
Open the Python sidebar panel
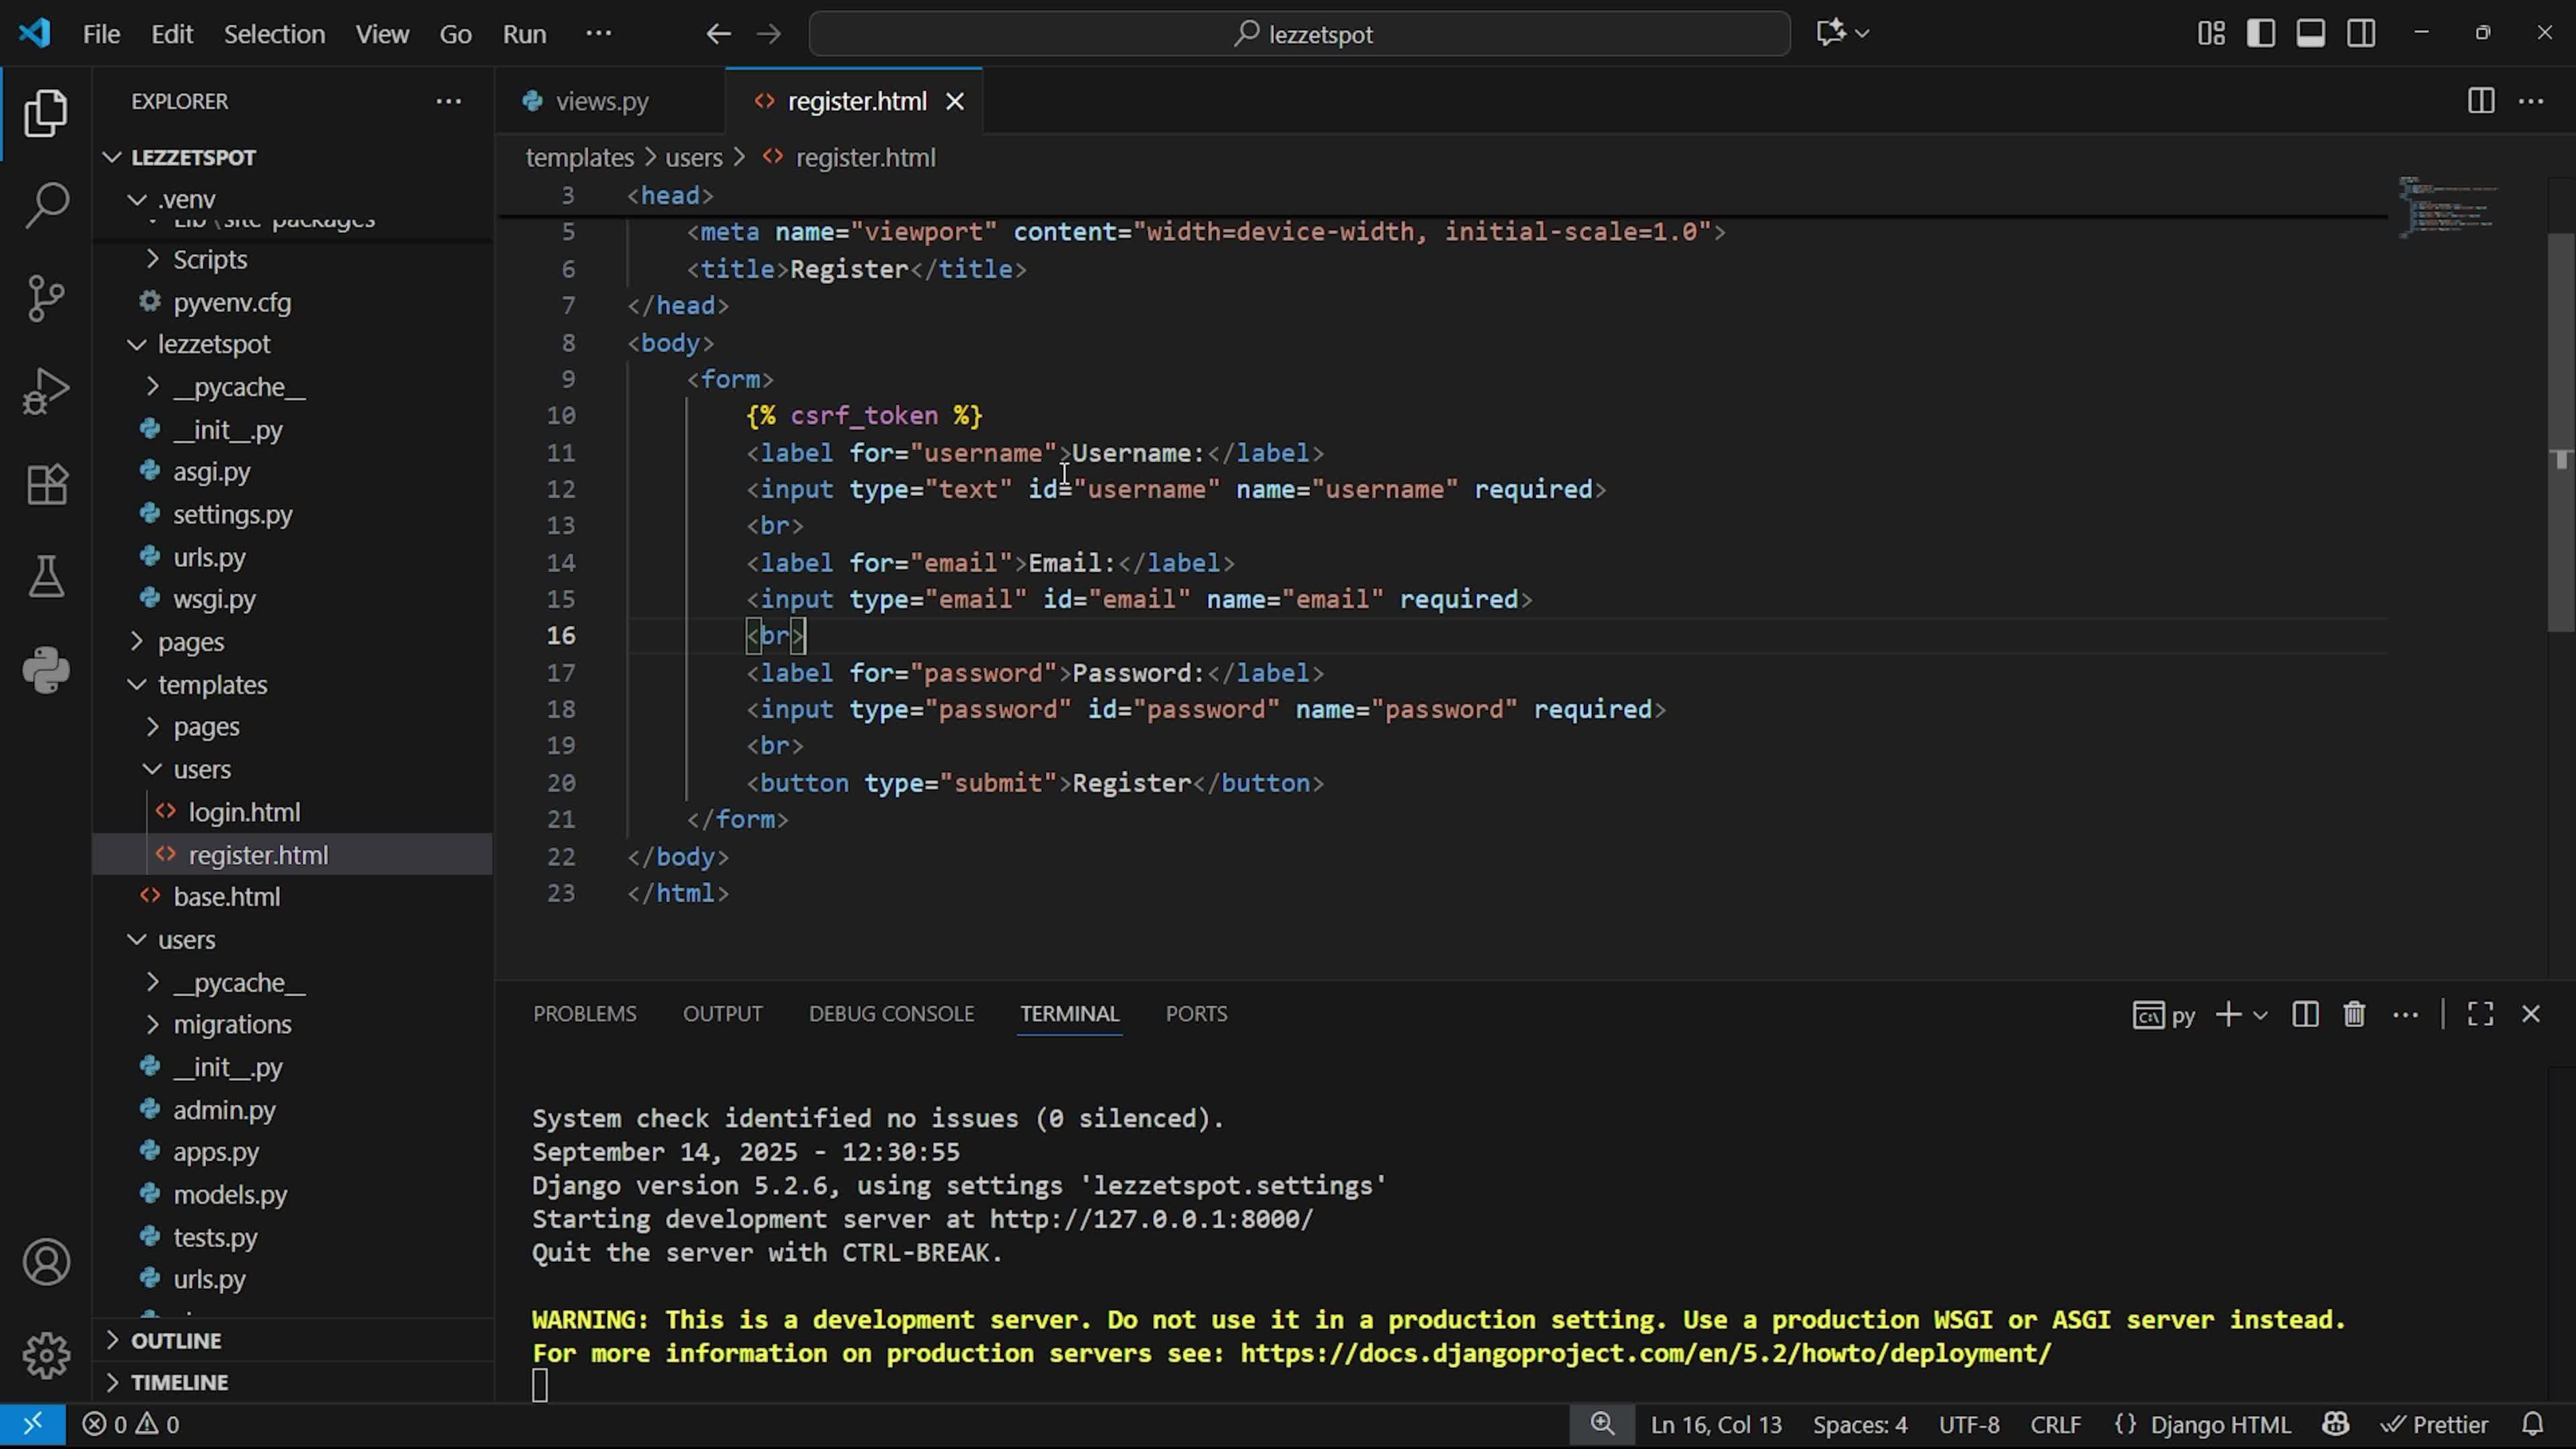click(46, 670)
